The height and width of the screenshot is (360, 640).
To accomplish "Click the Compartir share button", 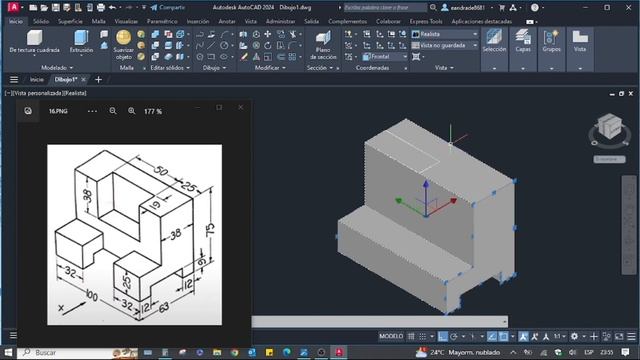I will click(167, 7).
